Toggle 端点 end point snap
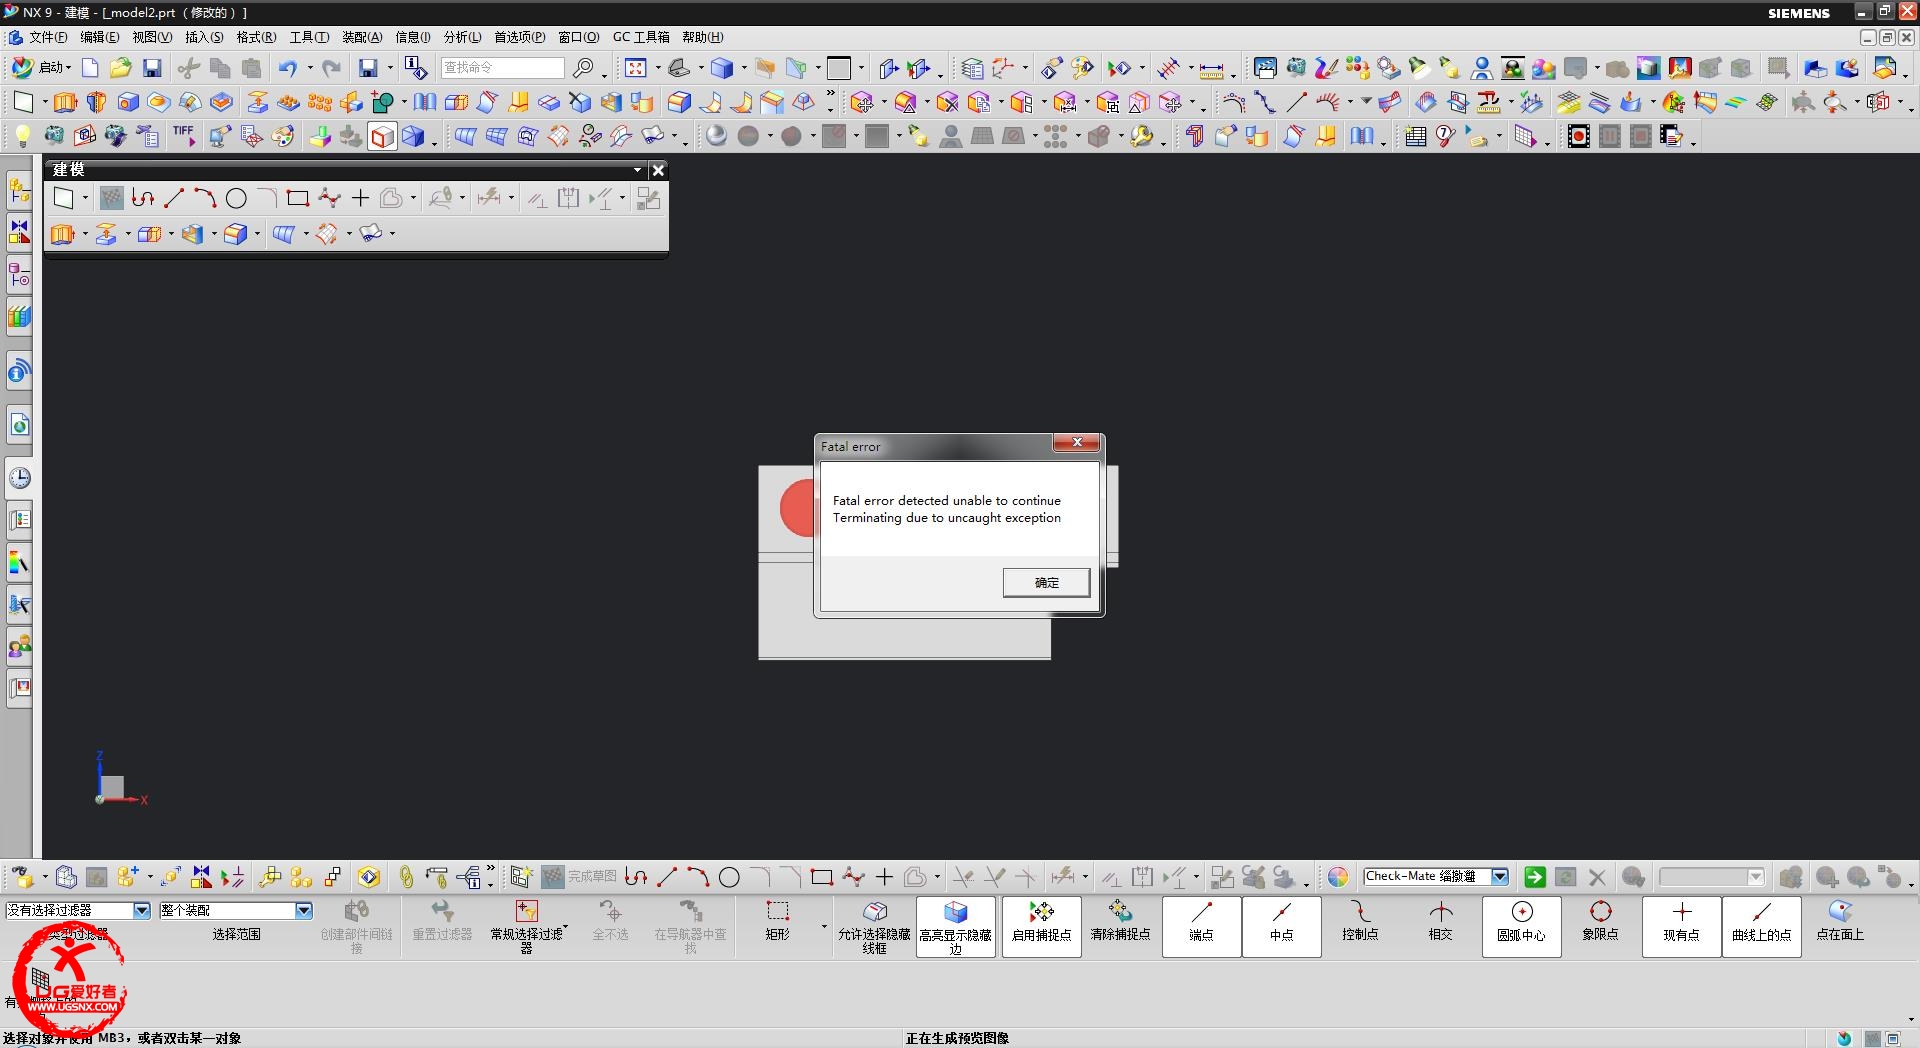 tap(1201, 927)
